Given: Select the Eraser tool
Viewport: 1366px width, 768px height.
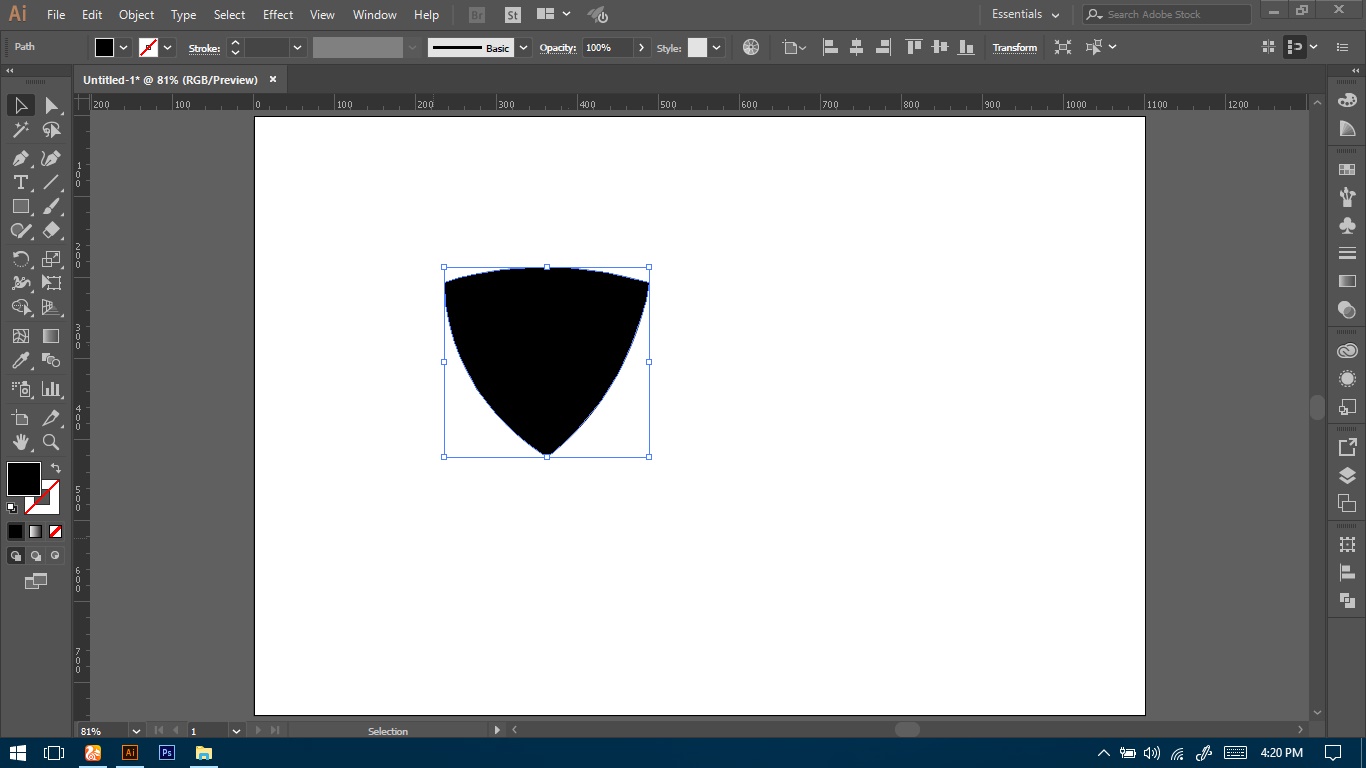Looking at the screenshot, I should [x=51, y=230].
